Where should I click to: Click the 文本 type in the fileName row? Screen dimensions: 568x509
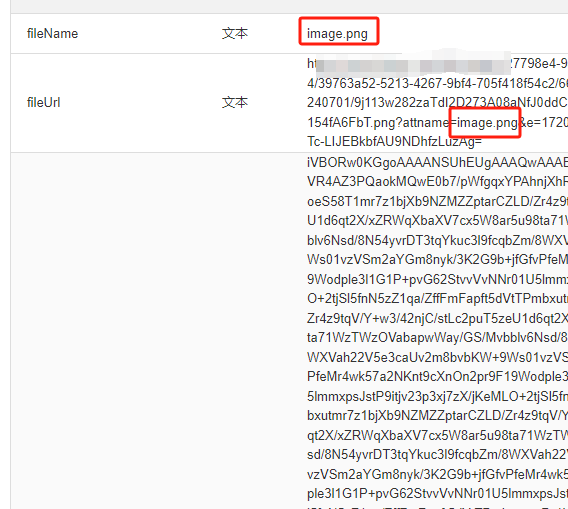point(235,34)
